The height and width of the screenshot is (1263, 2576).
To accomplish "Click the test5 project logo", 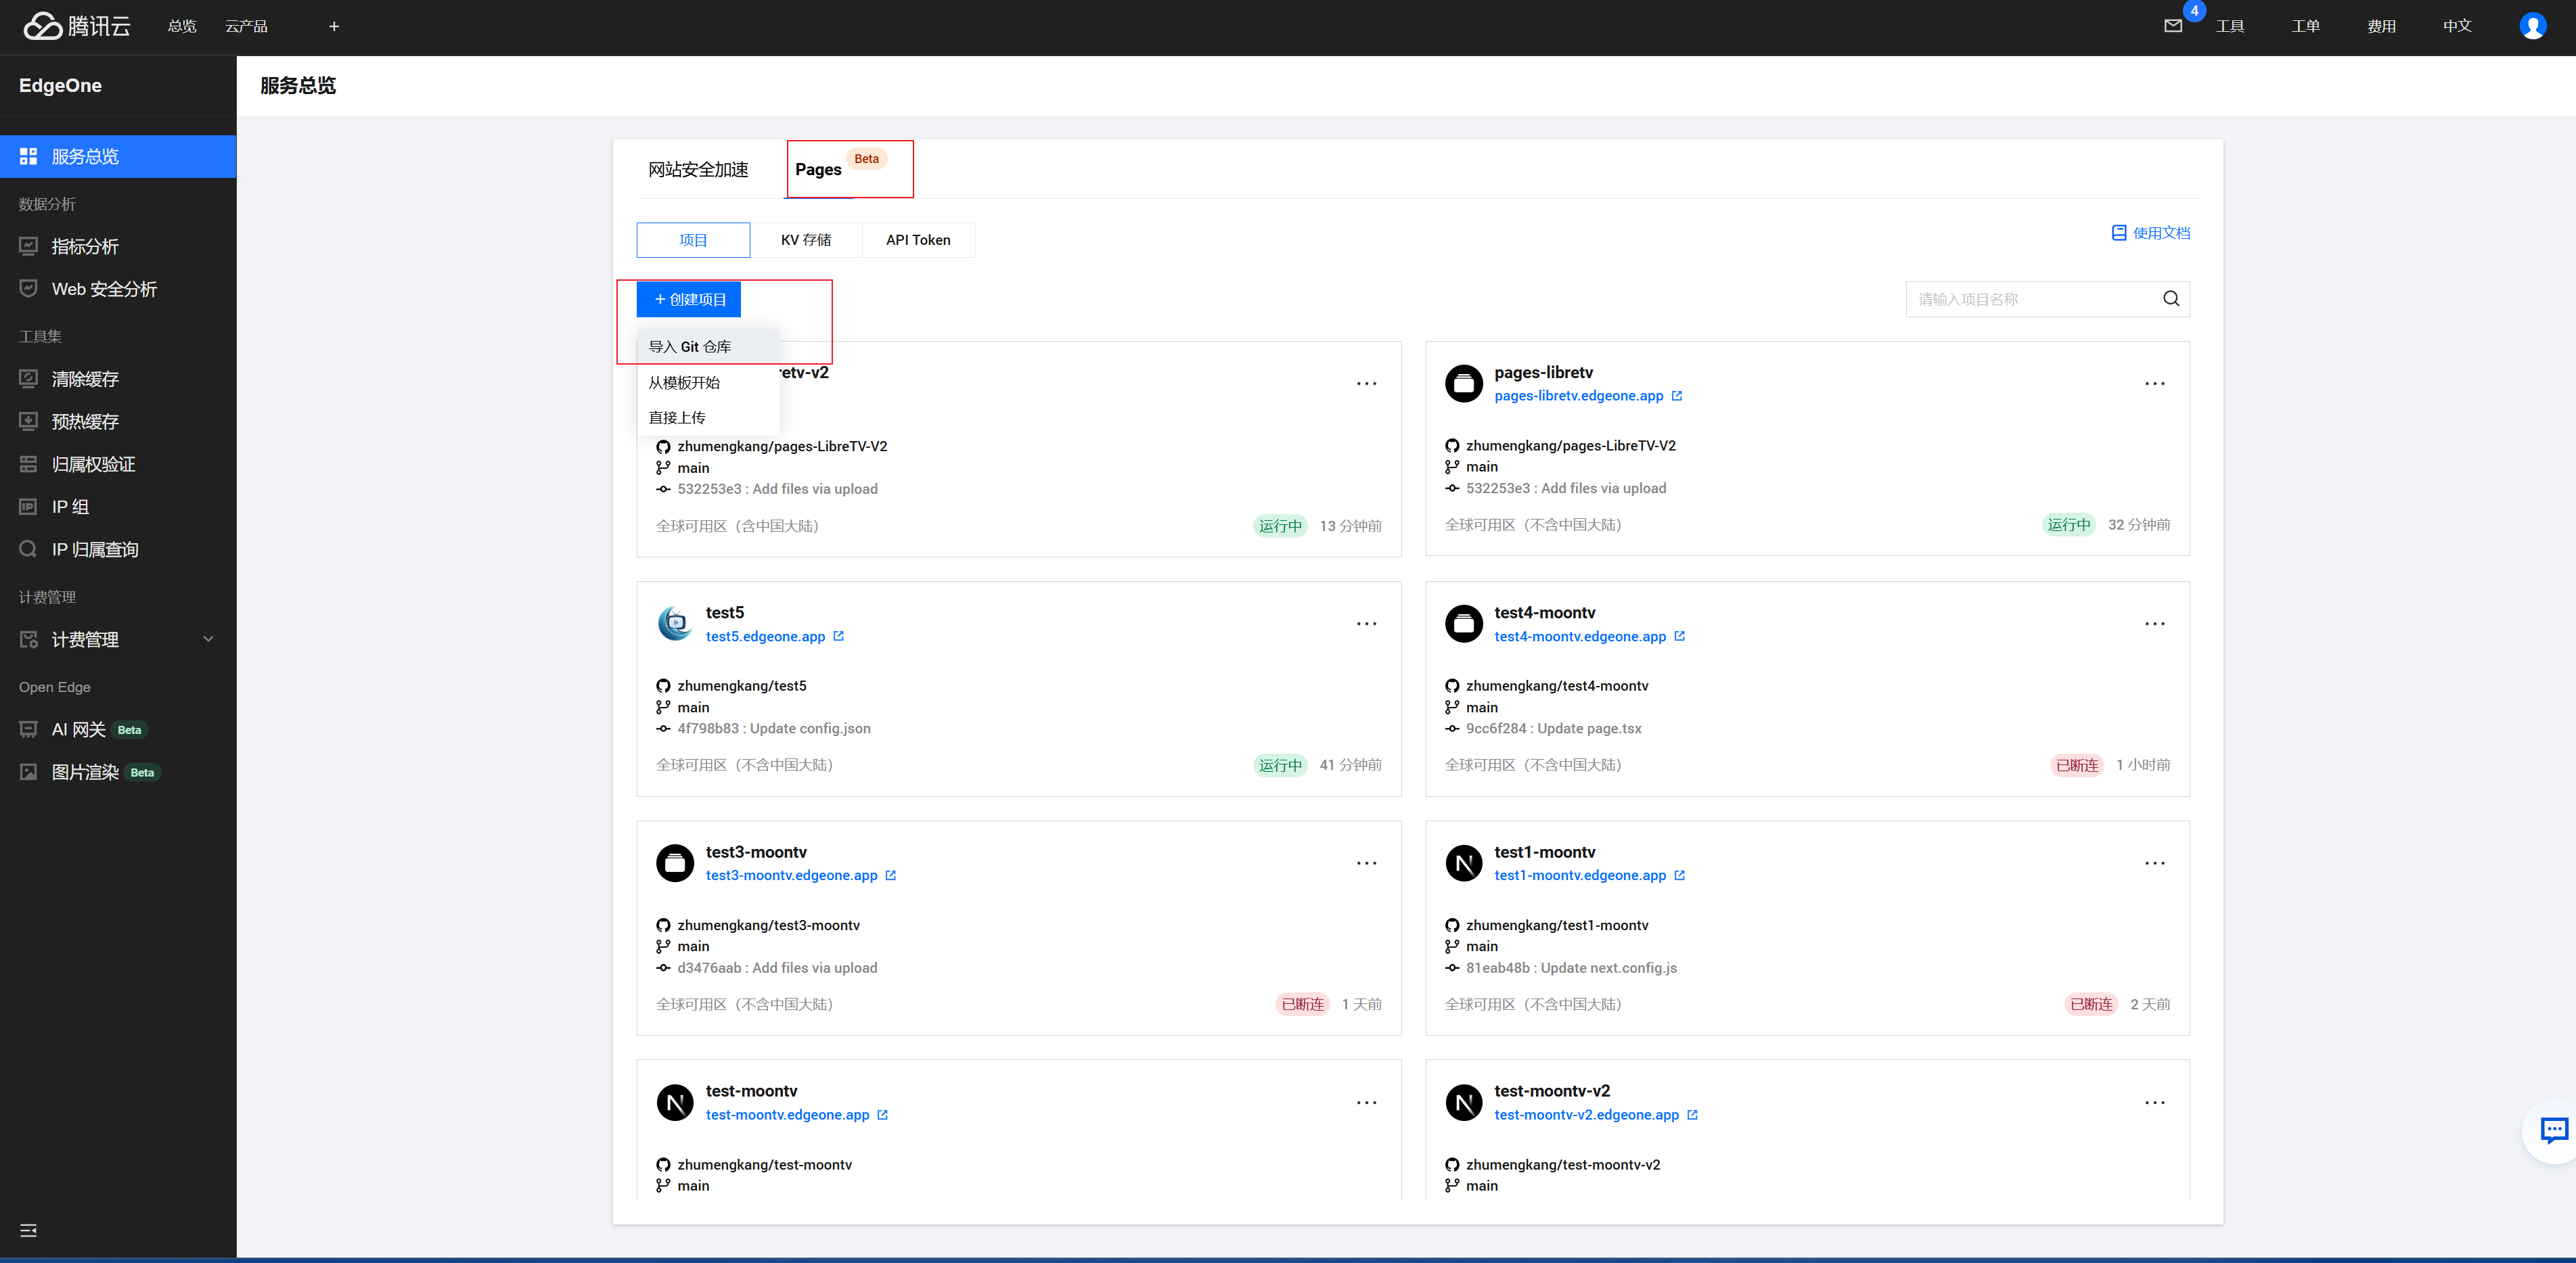I will coord(675,624).
